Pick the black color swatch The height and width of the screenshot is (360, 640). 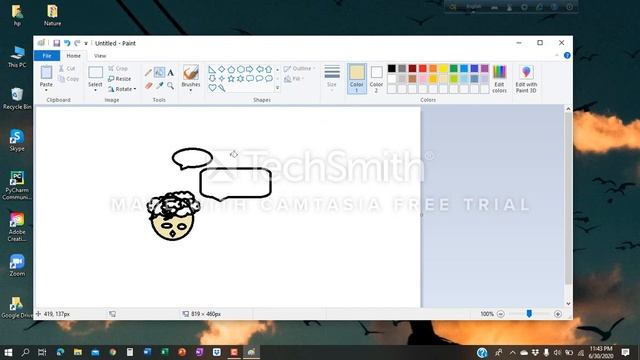tap(392, 69)
